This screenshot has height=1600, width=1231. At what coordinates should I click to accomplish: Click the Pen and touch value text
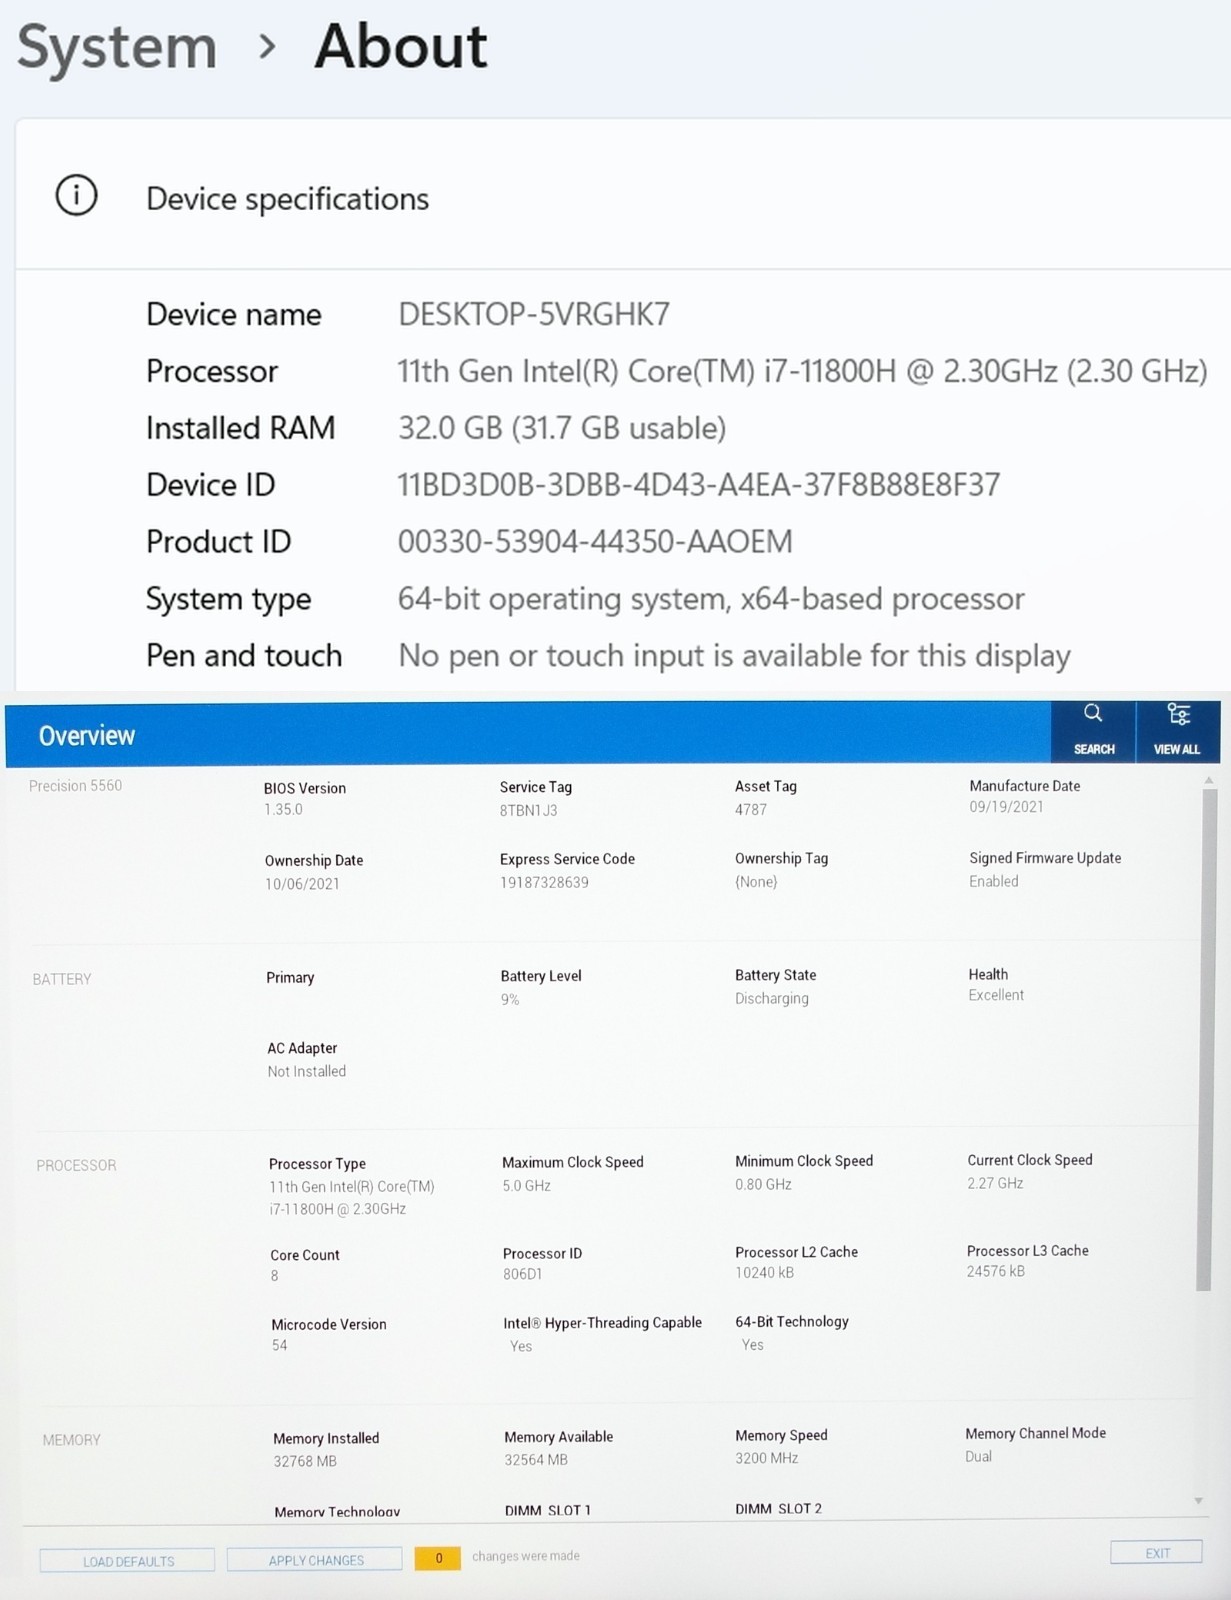coord(734,656)
